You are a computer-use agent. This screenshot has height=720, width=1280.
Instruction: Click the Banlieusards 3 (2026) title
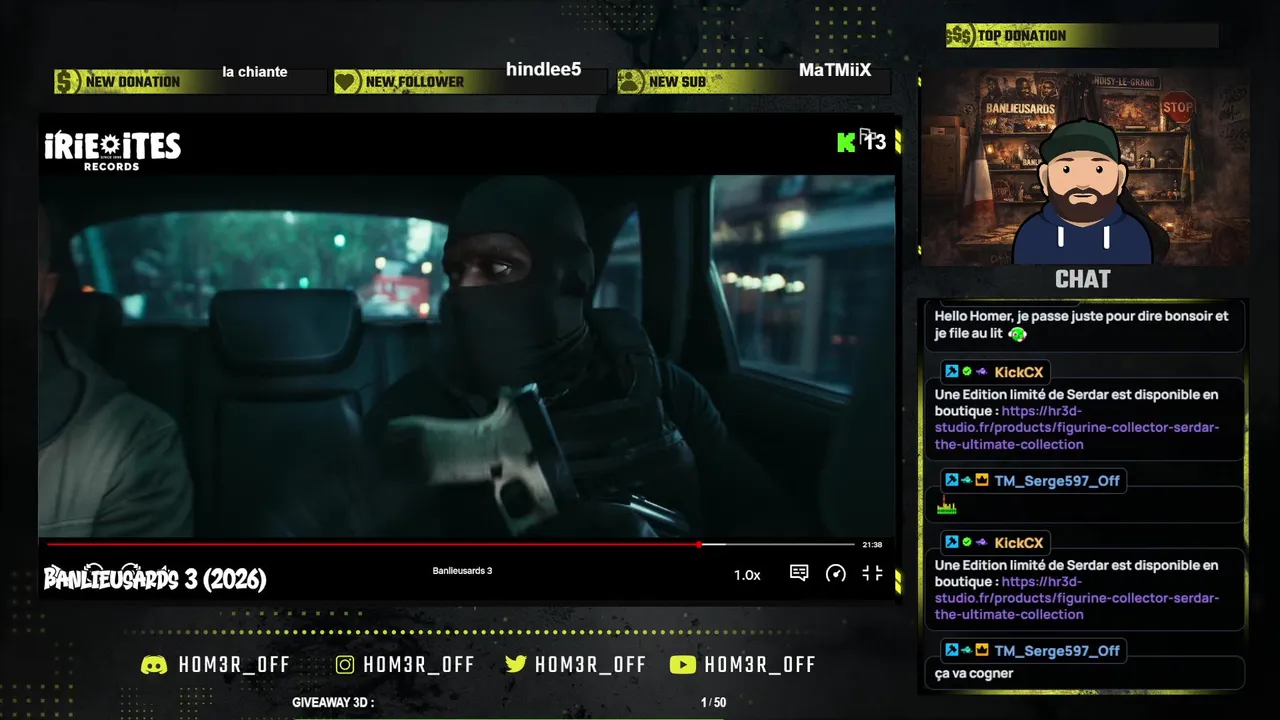click(155, 579)
